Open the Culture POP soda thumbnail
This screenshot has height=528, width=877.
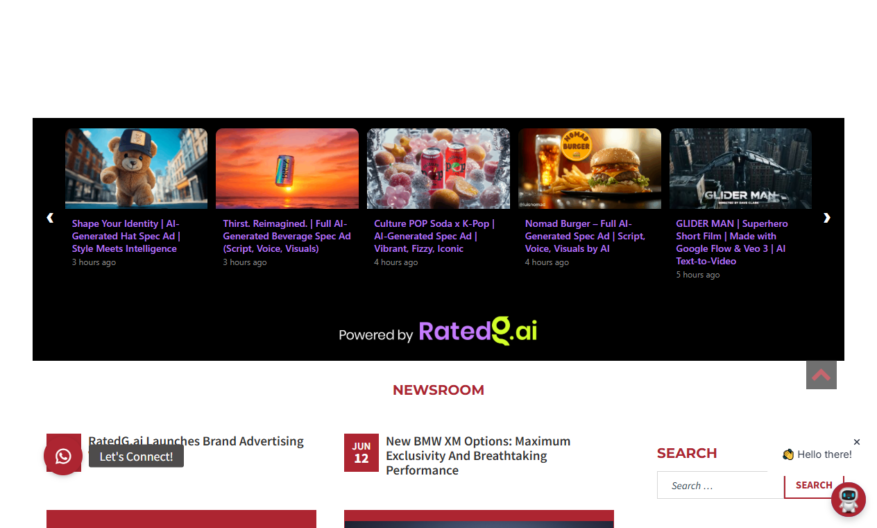pos(438,168)
